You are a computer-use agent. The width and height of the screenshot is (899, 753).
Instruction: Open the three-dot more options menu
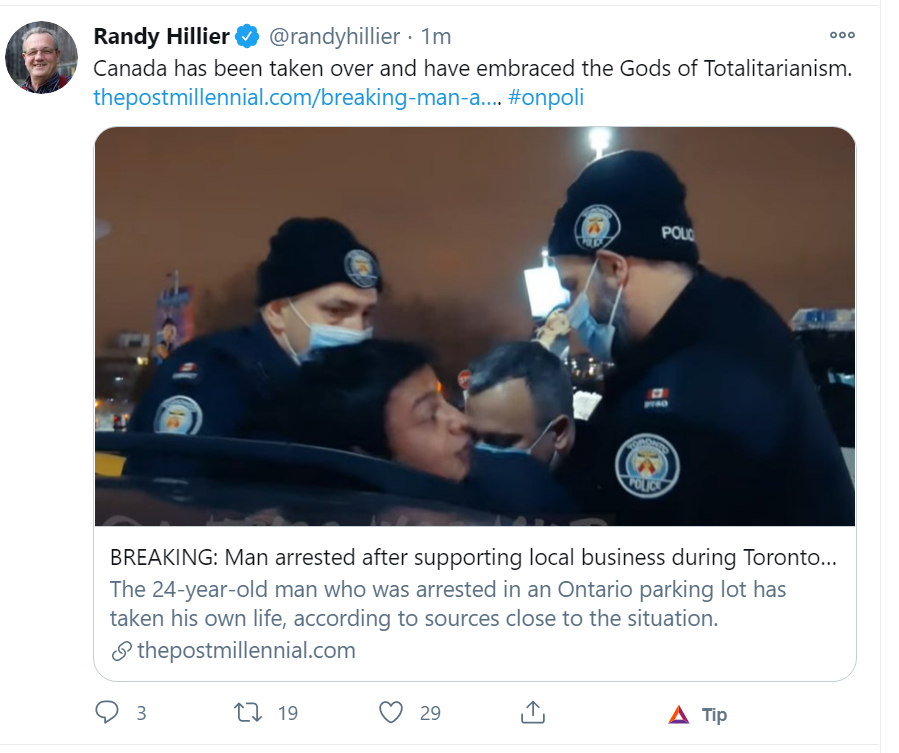(x=842, y=35)
